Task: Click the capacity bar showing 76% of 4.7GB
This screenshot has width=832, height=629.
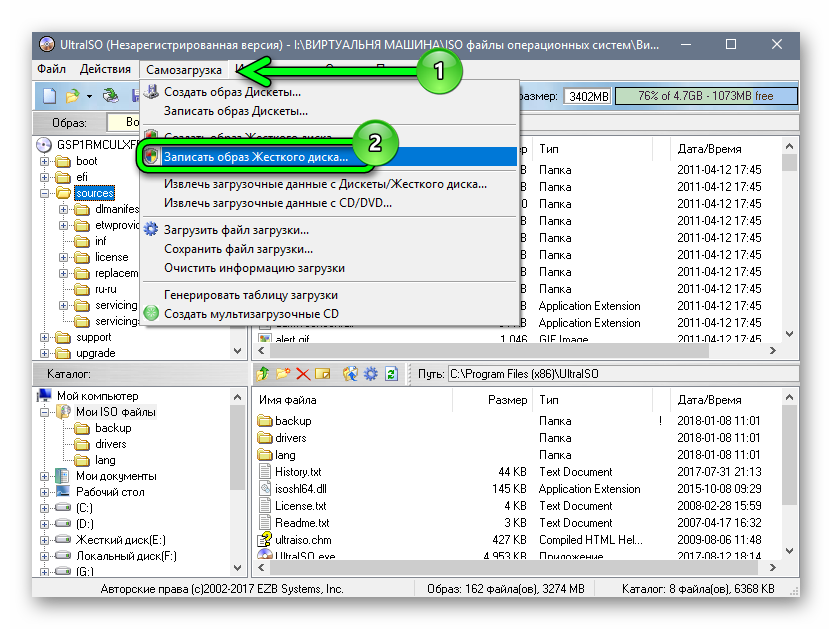Action: (706, 96)
